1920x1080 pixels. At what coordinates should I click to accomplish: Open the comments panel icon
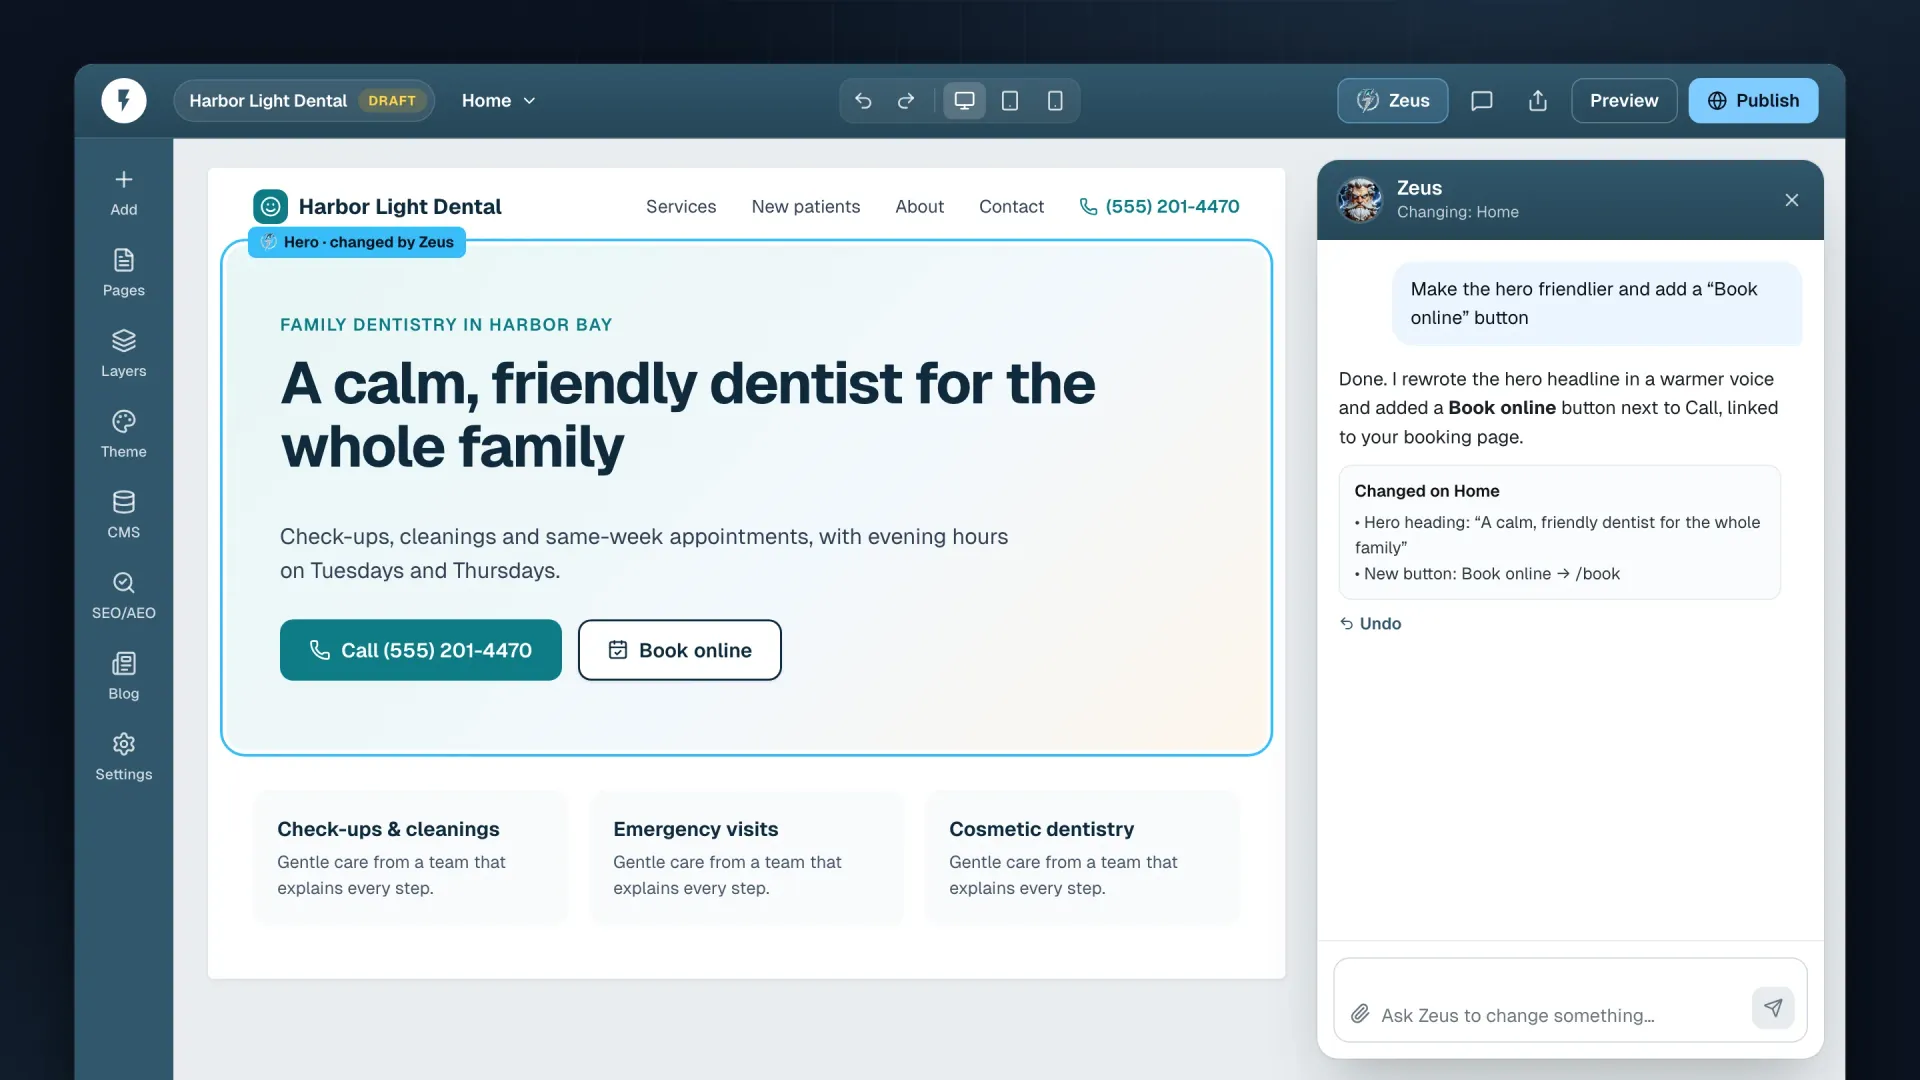[1482, 101]
